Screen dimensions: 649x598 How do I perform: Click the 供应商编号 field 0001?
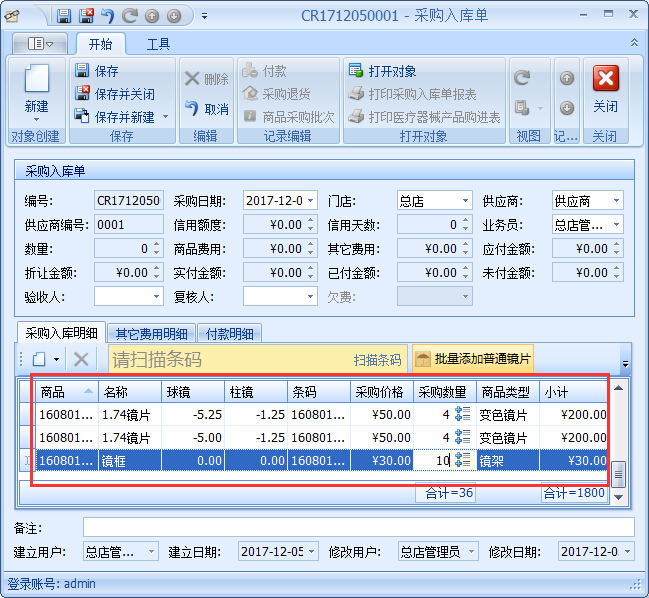point(129,225)
